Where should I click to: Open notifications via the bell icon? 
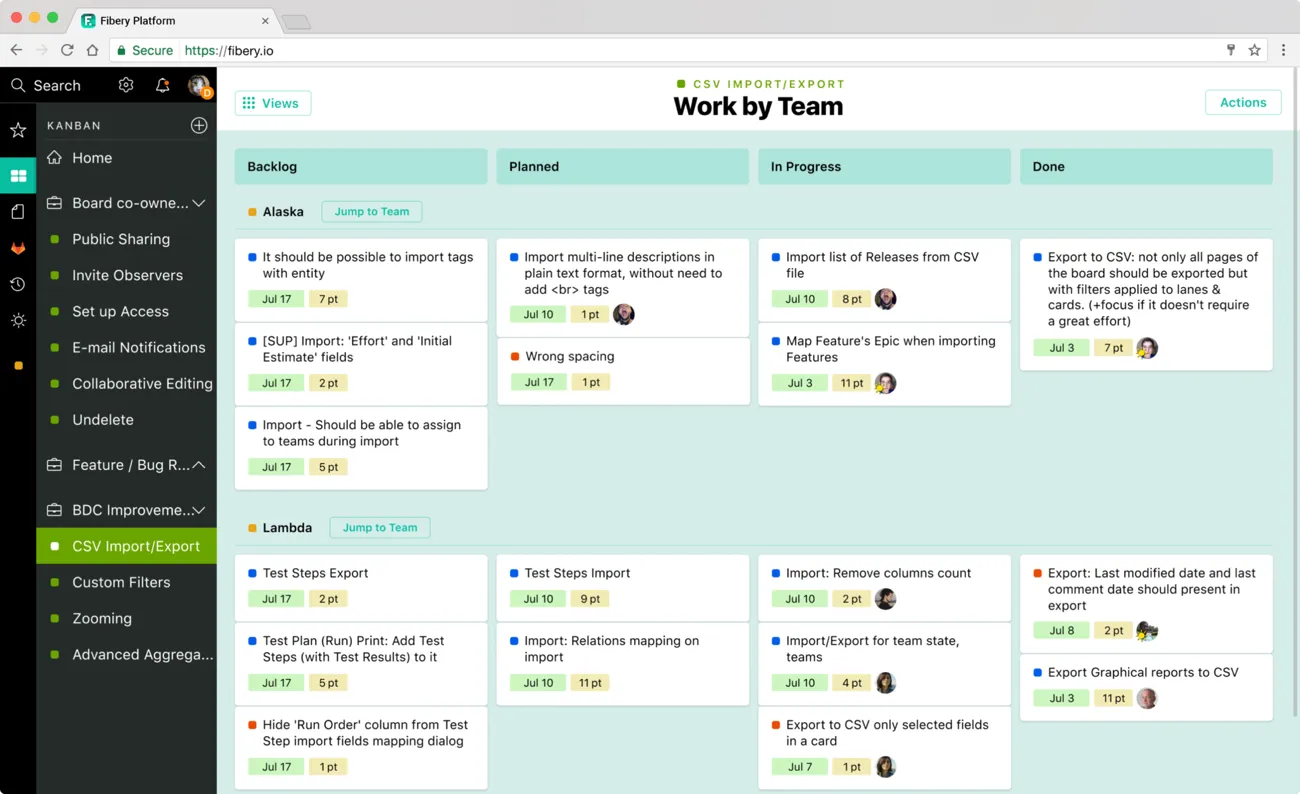(162, 85)
